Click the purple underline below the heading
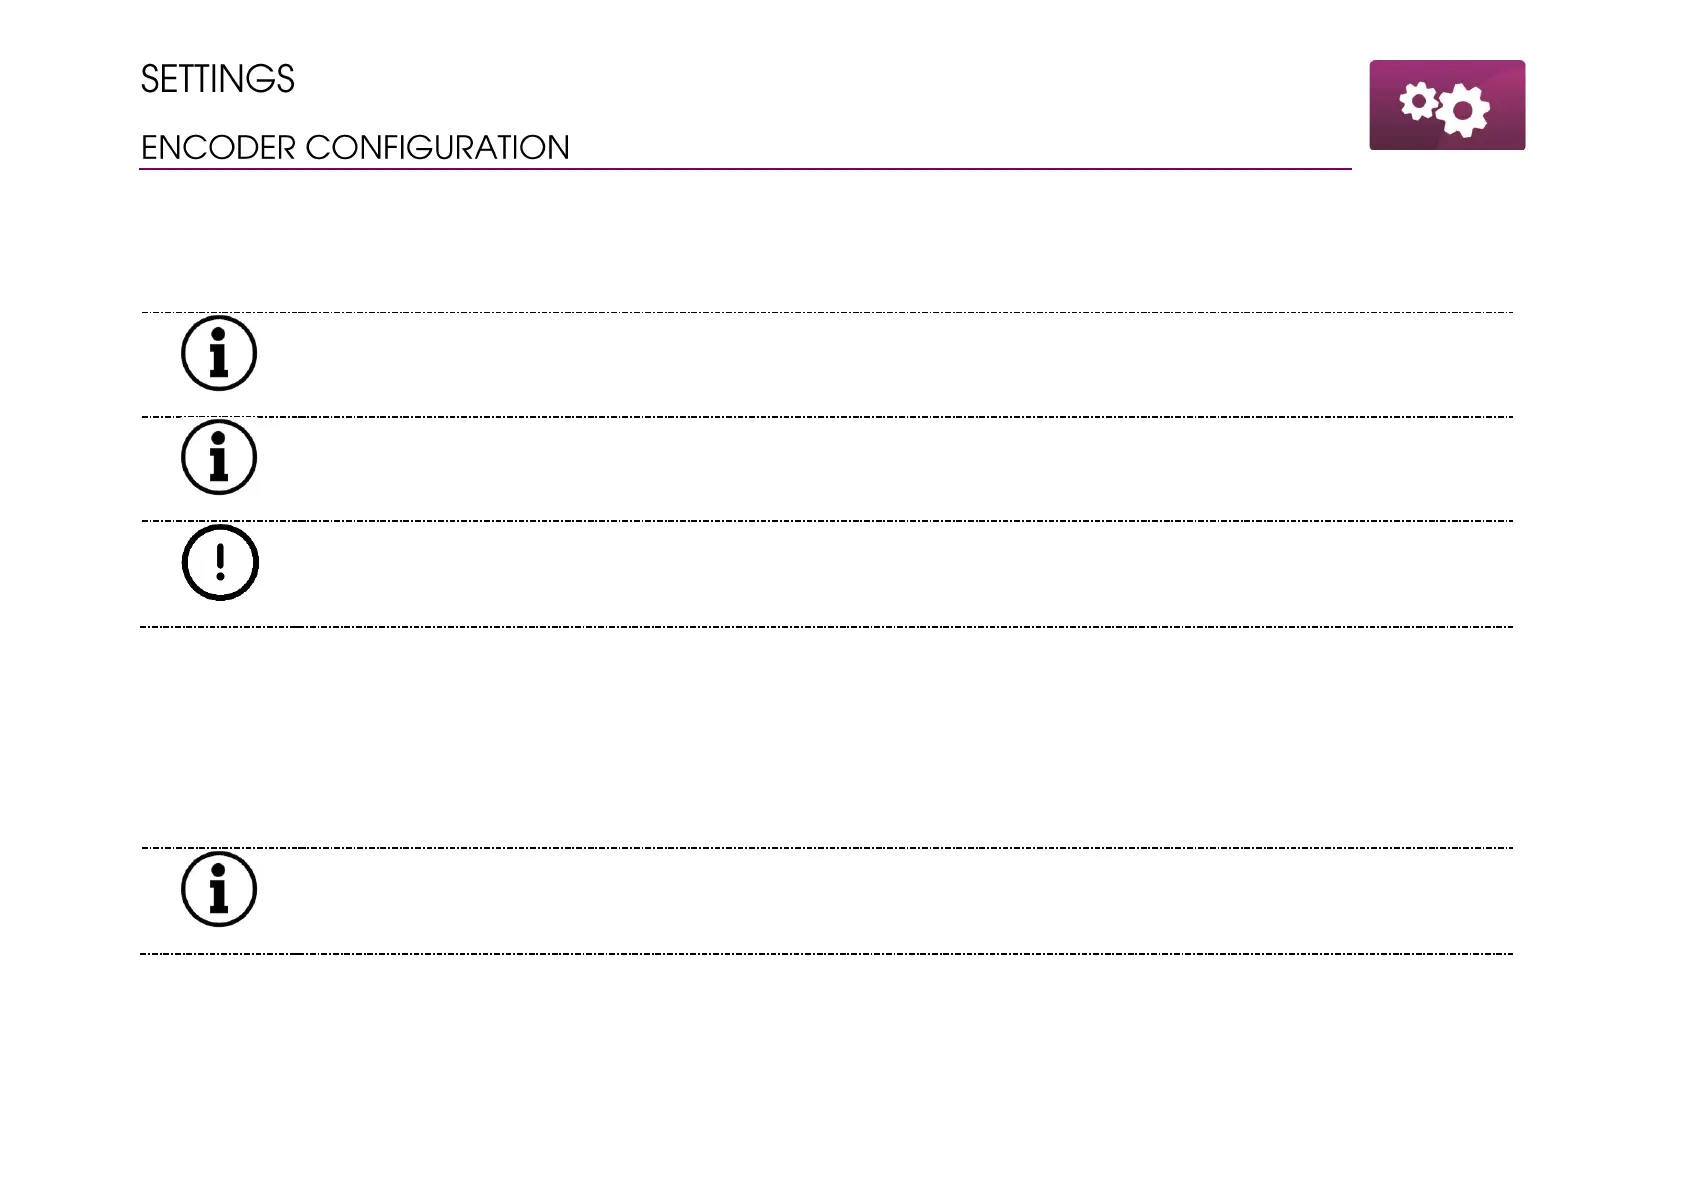Viewport: 1684px width, 1191px height. (x=745, y=169)
